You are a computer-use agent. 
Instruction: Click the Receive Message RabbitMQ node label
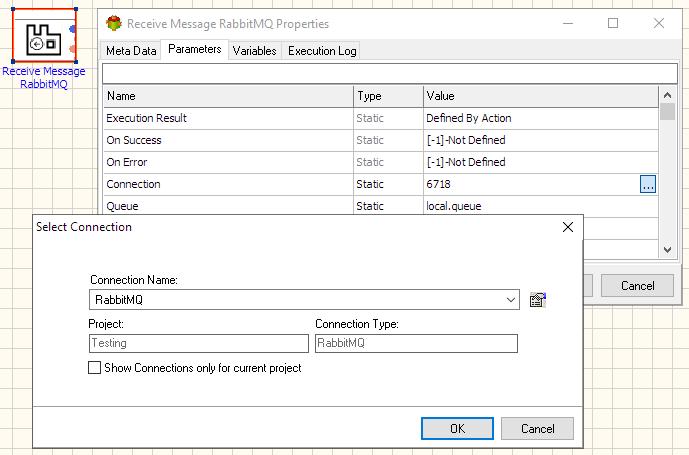[44, 77]
